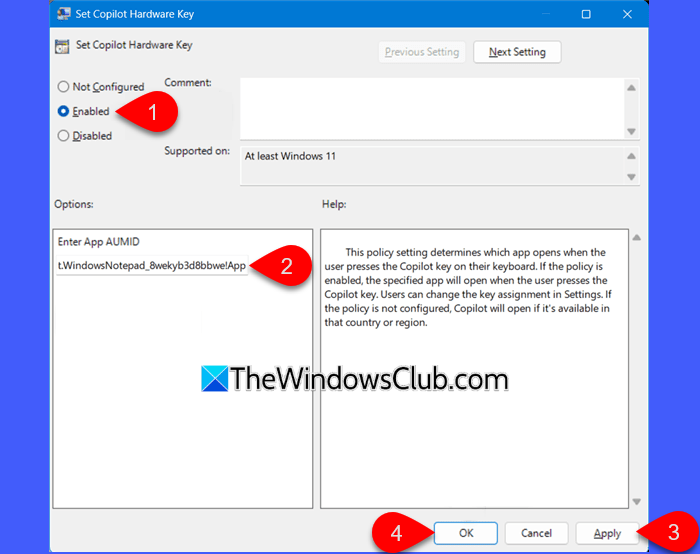Select the Disabled radio button
Image resolution: width=700 pixels, height=554 pixels.
63,136
